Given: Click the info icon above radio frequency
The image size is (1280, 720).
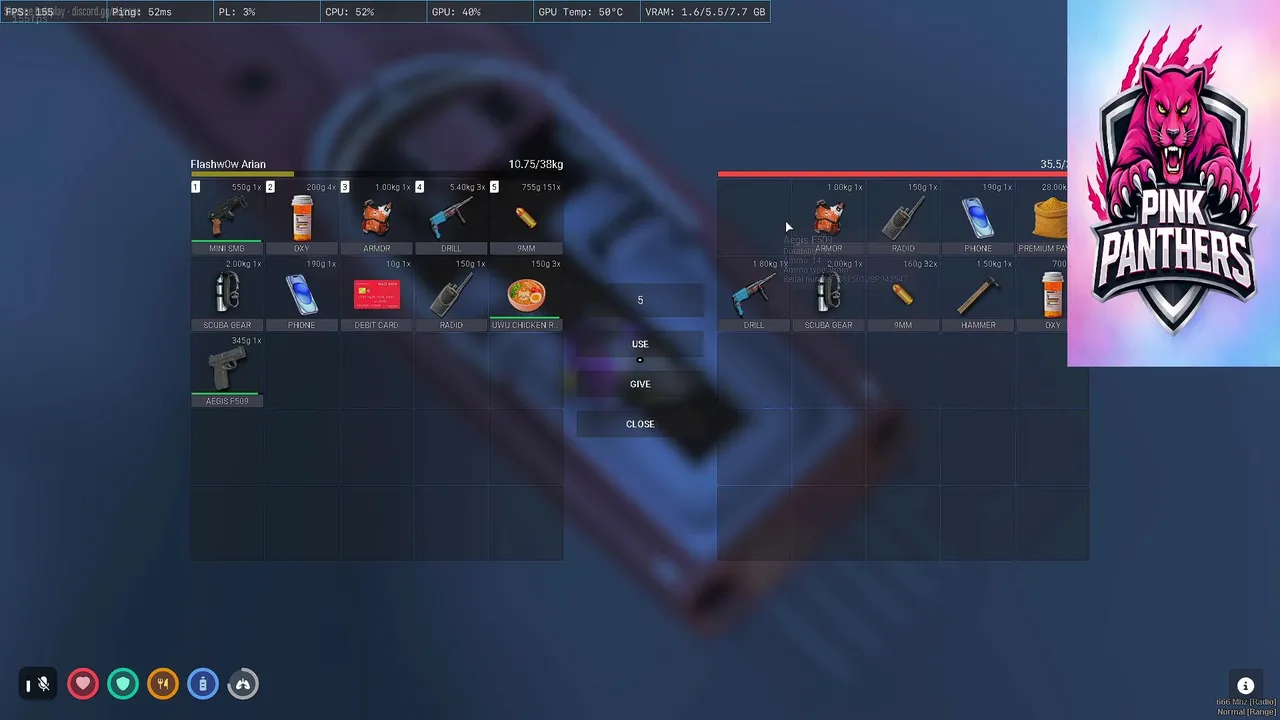Looking at the screenshot, I should tap(1245, 686).
